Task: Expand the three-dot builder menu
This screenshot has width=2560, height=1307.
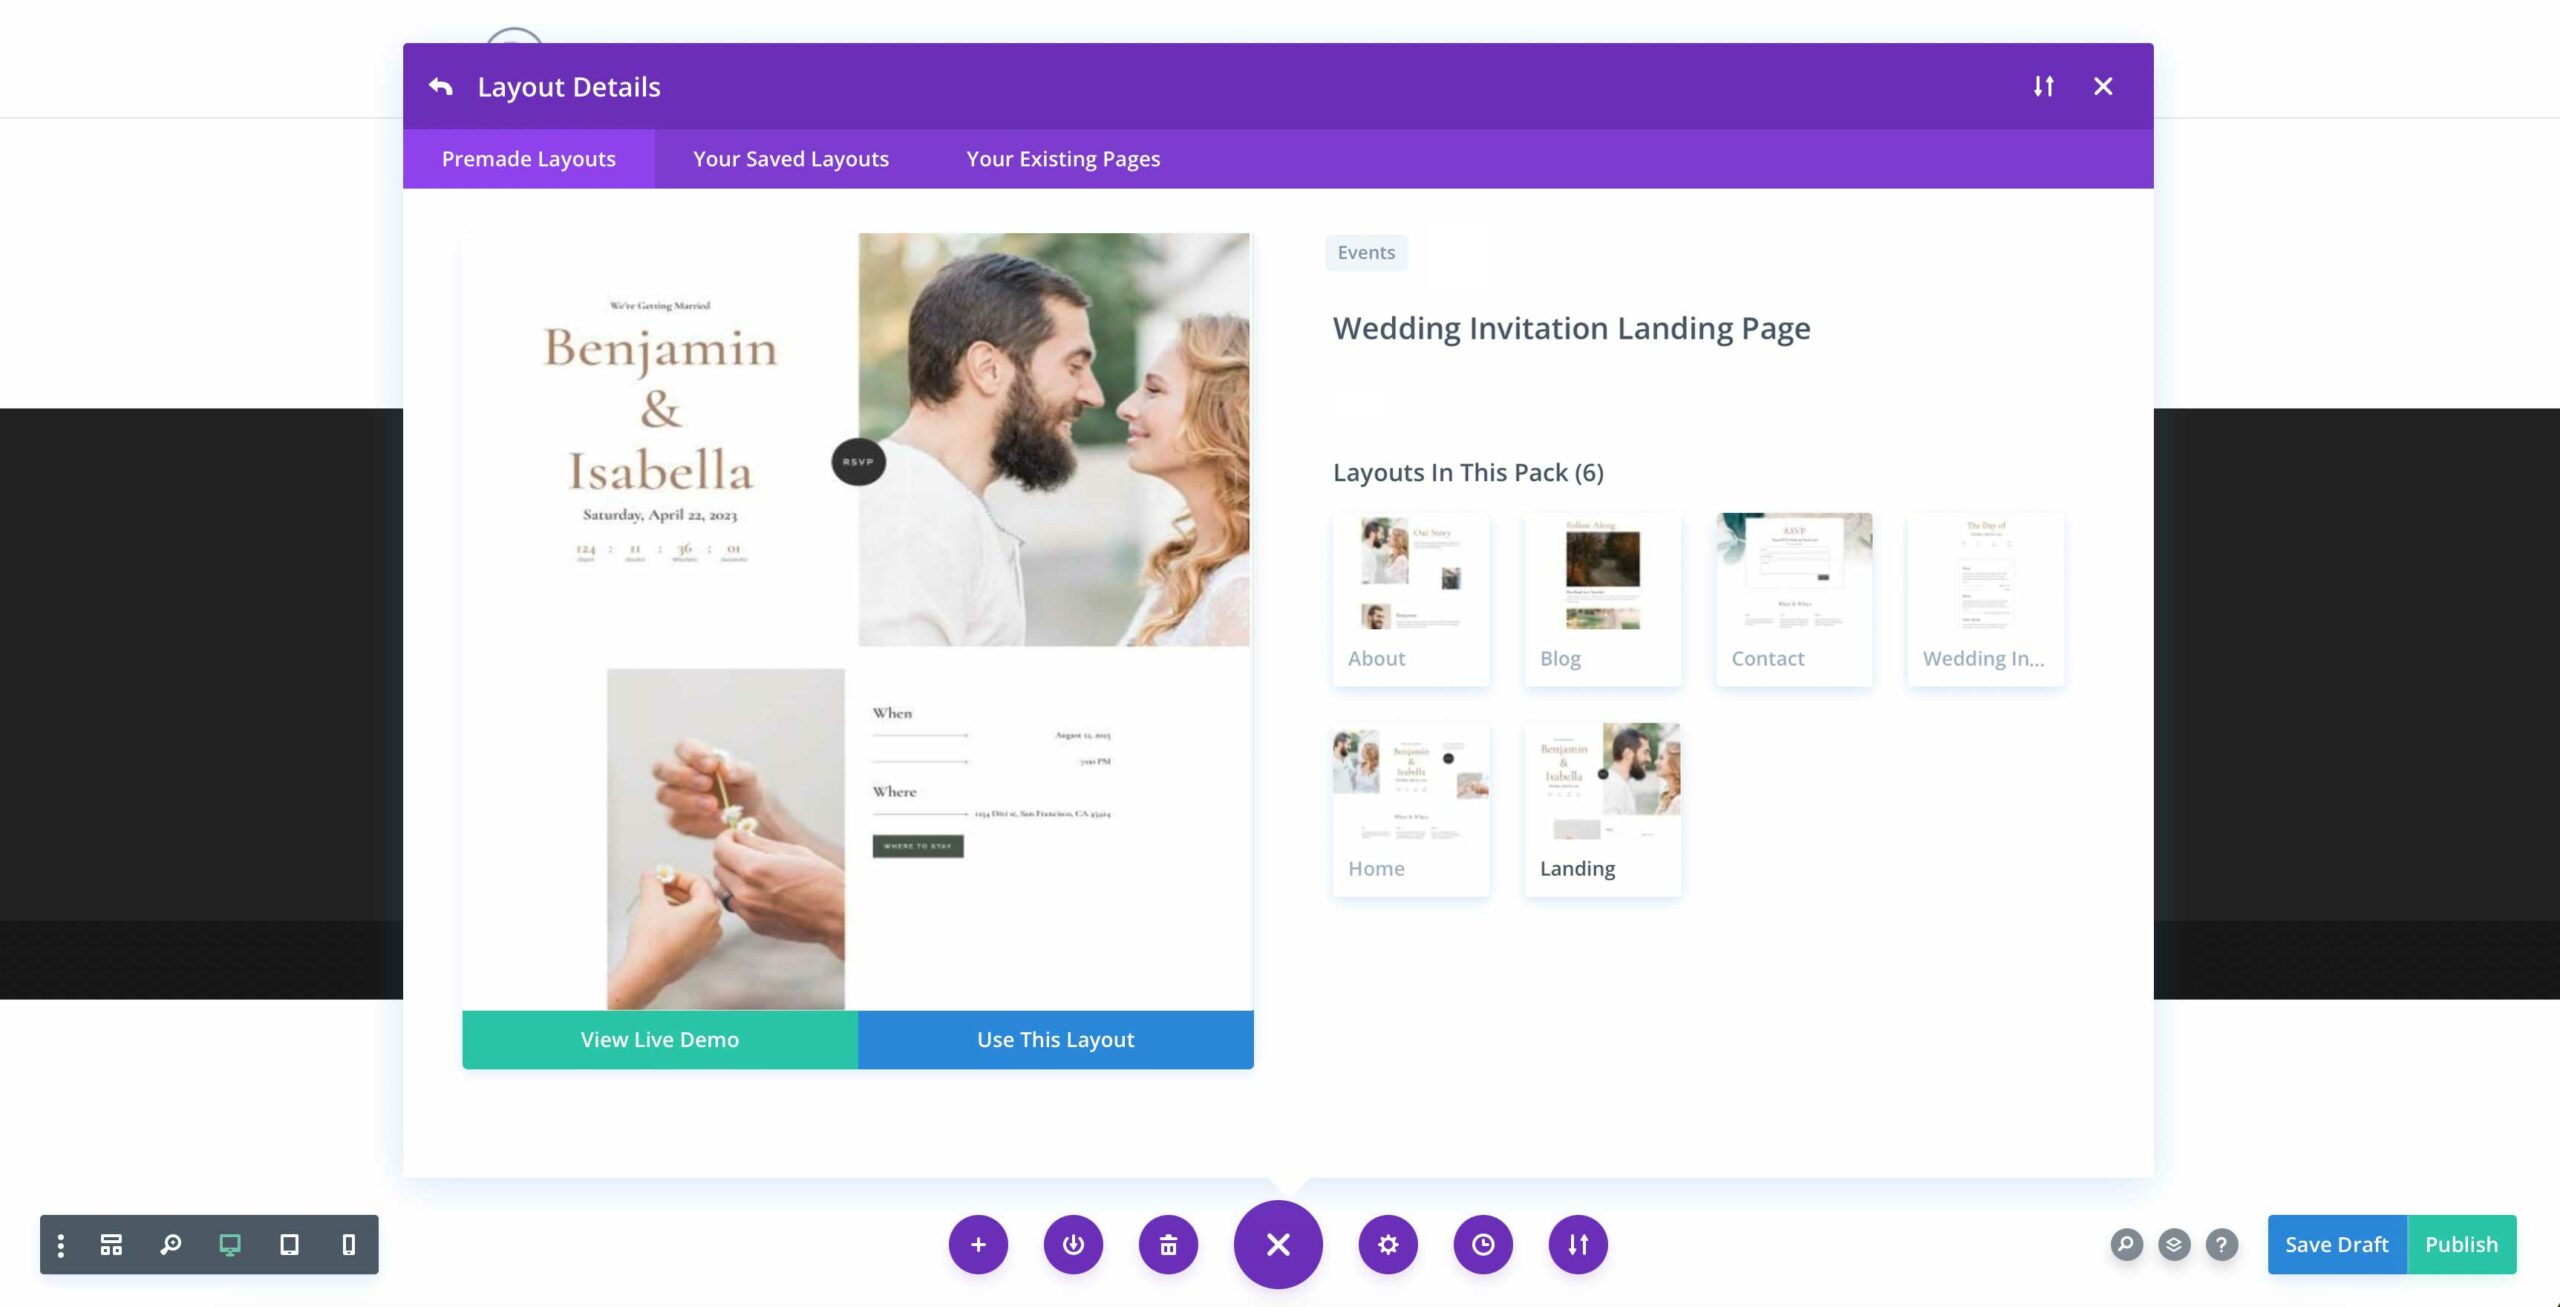Action: click(x=61, y=1244)
